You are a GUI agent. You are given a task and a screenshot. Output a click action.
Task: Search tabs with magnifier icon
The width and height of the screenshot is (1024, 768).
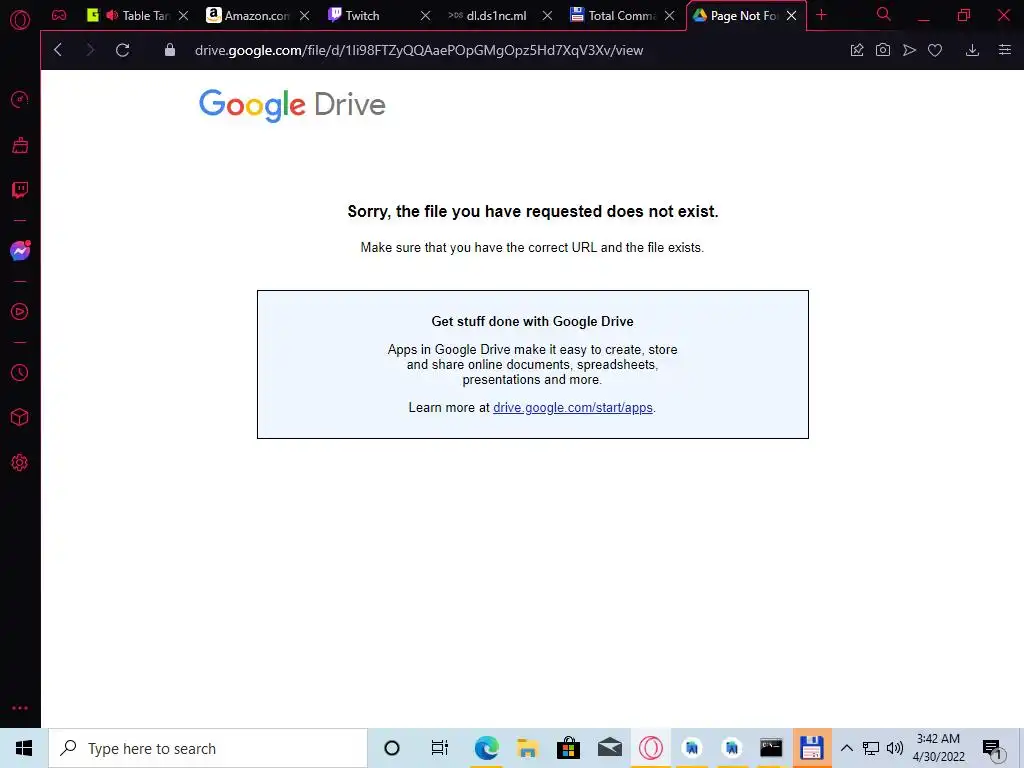click(884, 14)
